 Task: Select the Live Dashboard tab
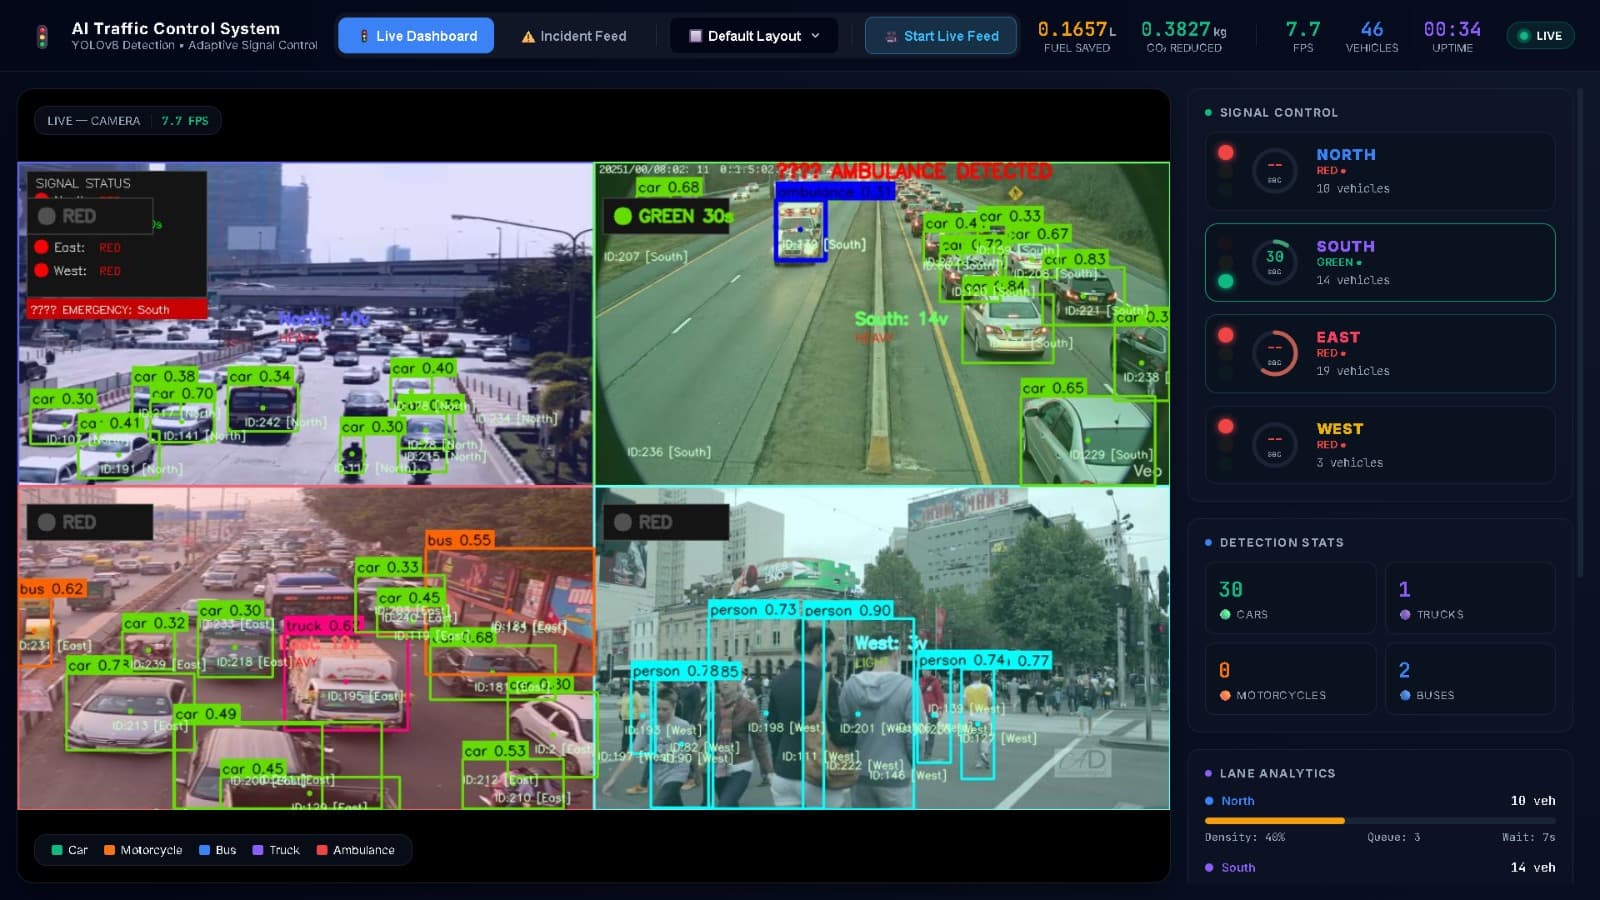pyautogui.click(x=415, y=35)
